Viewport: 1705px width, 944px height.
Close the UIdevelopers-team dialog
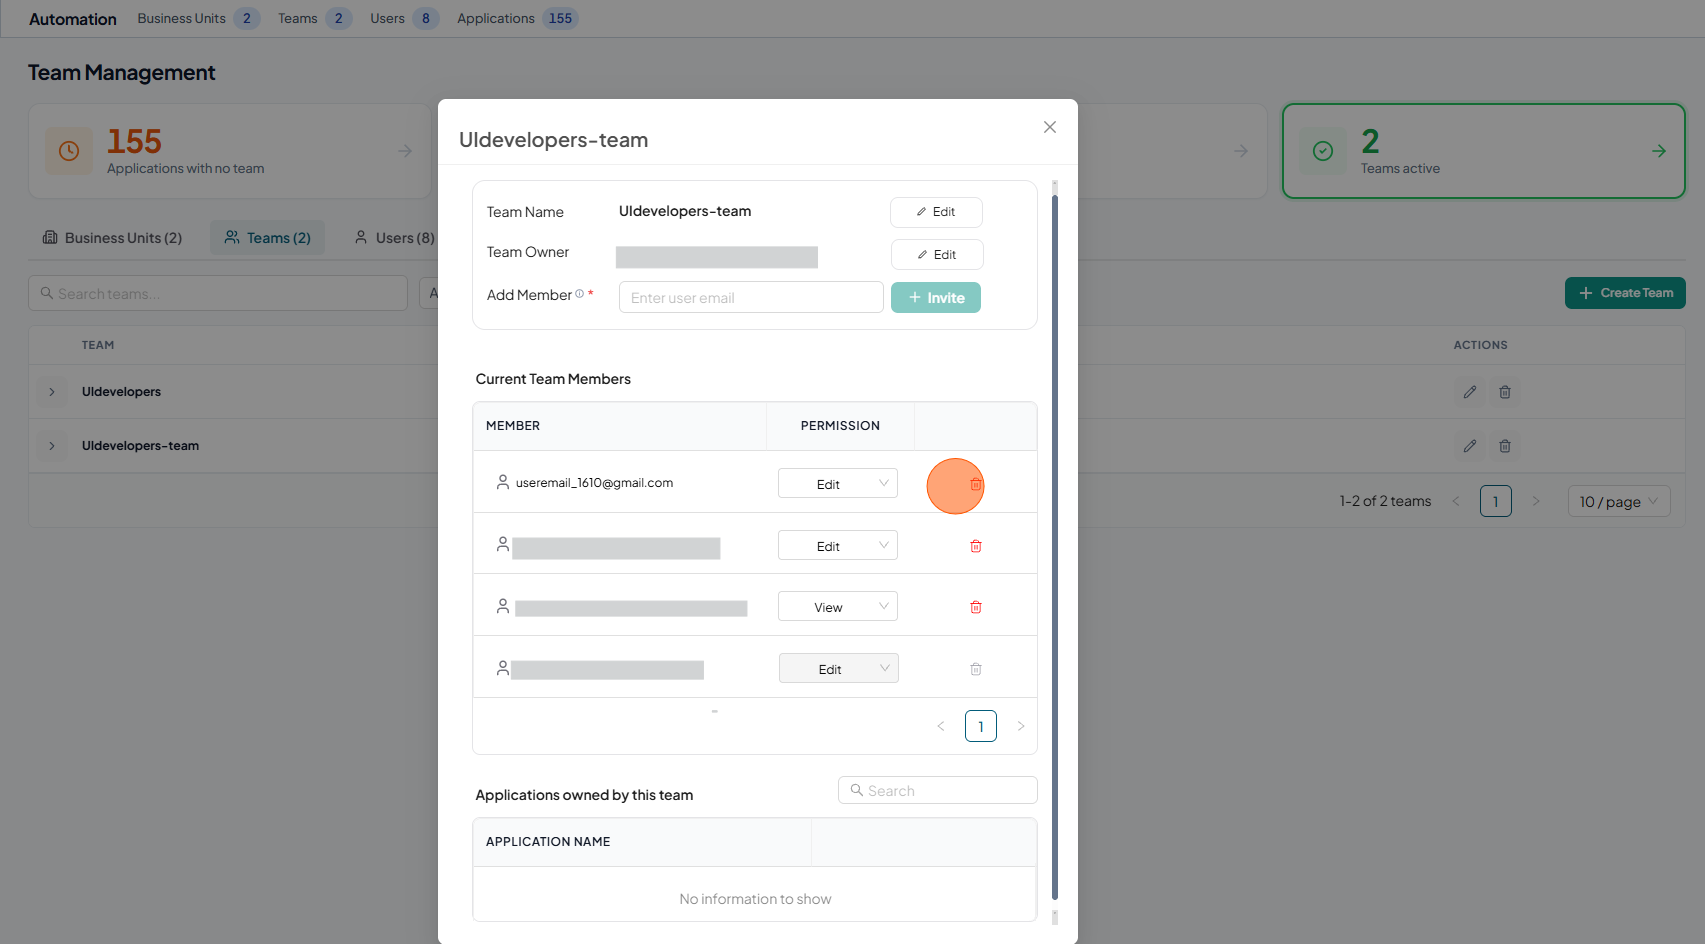[1050, 127]
